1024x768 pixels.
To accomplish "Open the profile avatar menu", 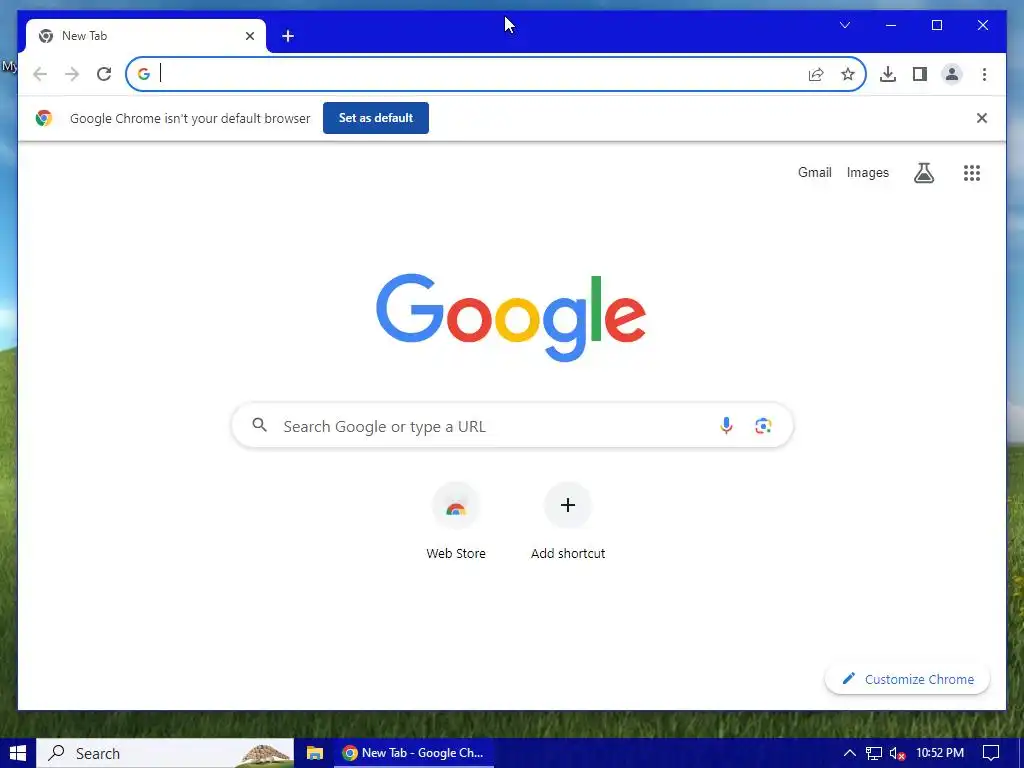I will pos(952,74).
